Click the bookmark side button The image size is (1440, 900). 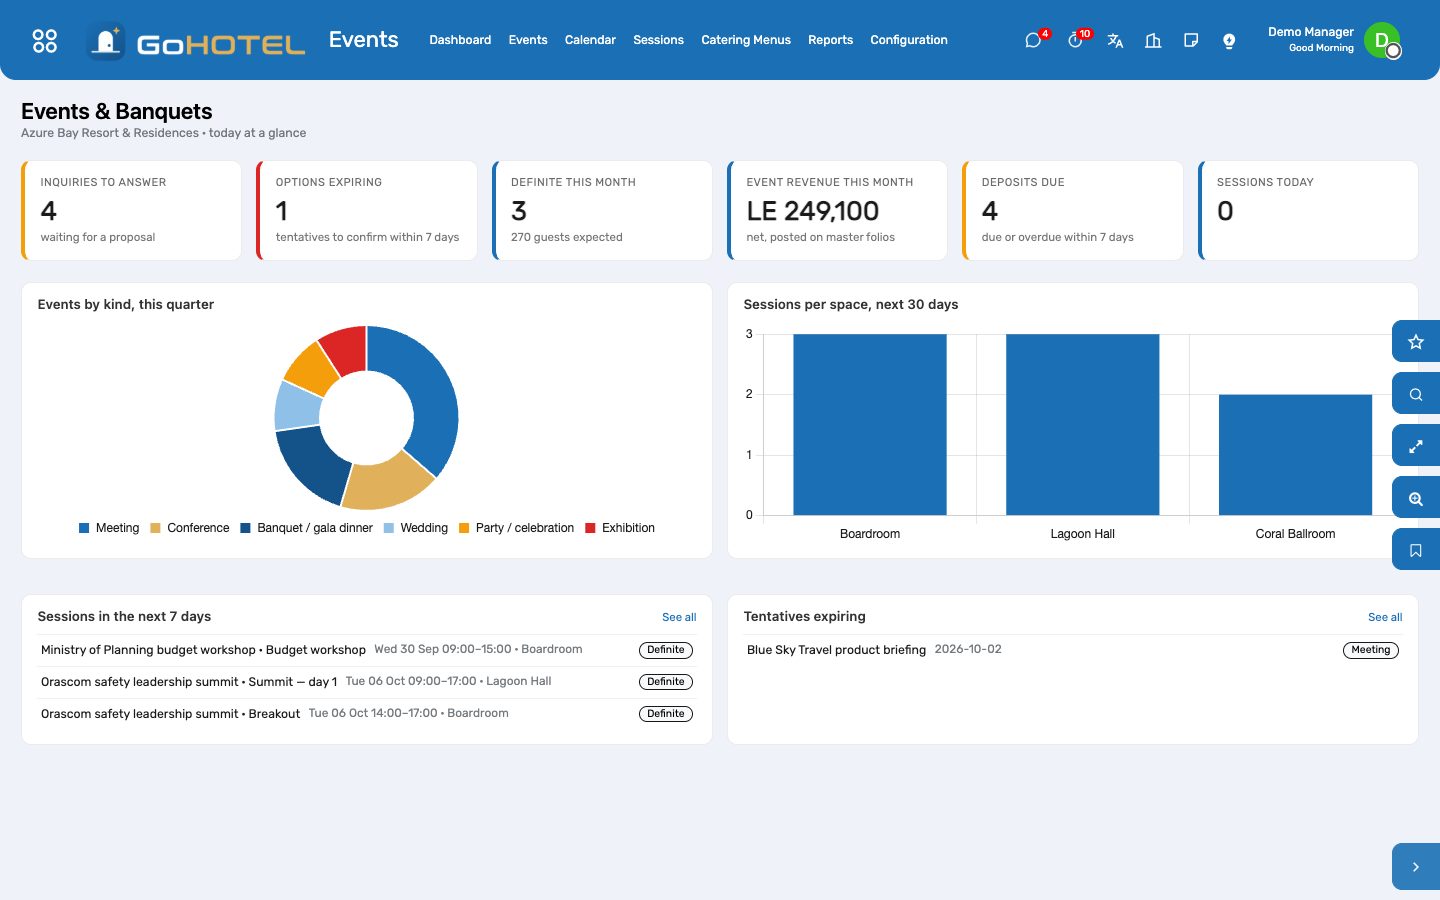pyautogui.click(x=1416, y=550)
